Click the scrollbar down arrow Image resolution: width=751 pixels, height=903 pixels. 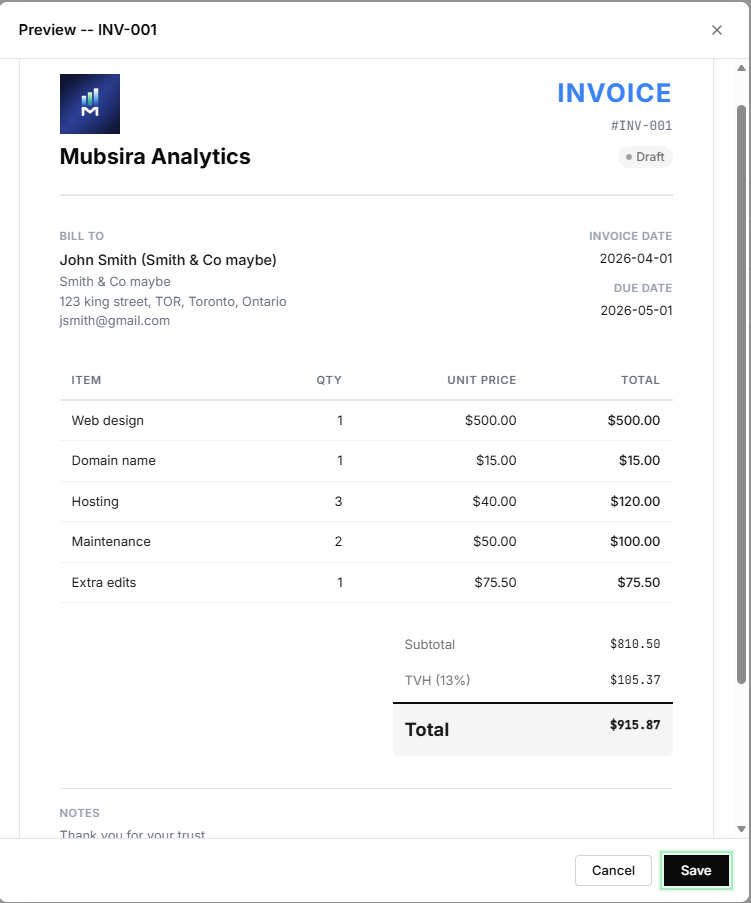(741, 829)
